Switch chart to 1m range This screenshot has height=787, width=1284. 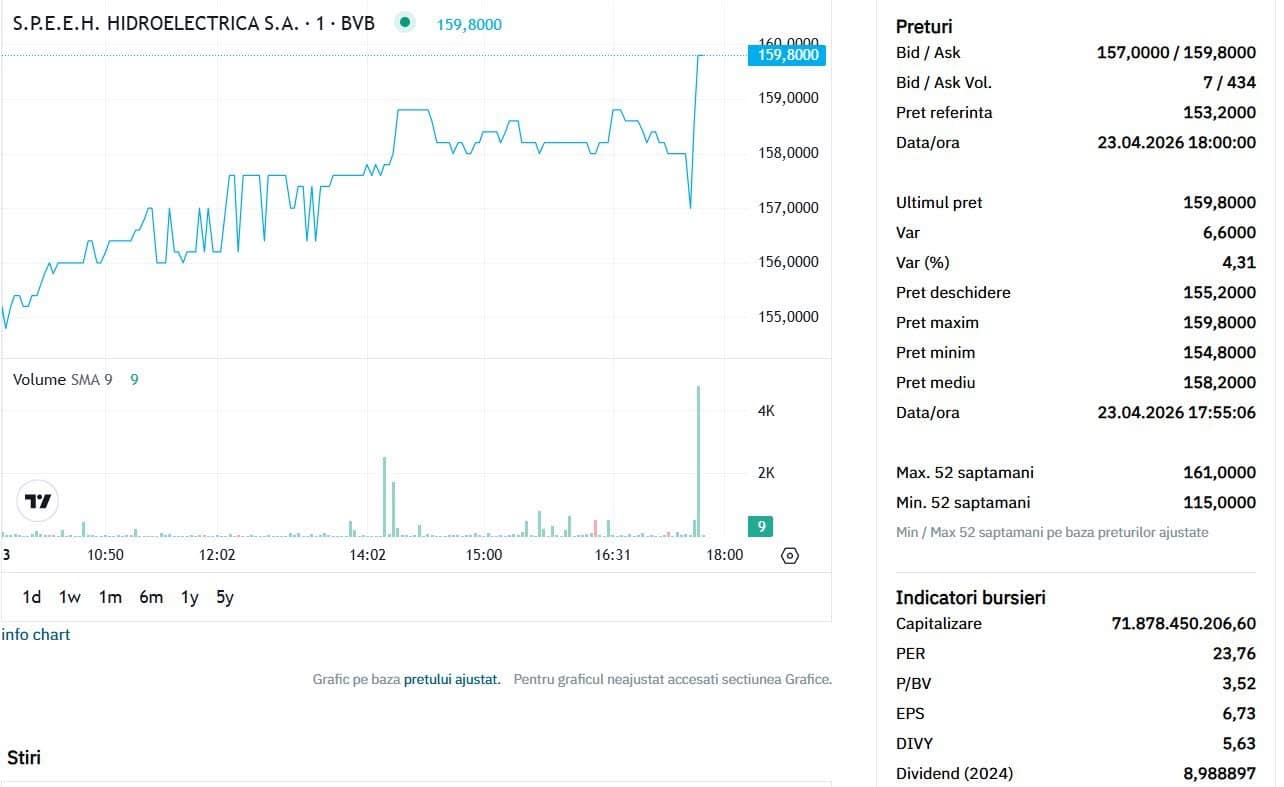click(x=110, y=597)
